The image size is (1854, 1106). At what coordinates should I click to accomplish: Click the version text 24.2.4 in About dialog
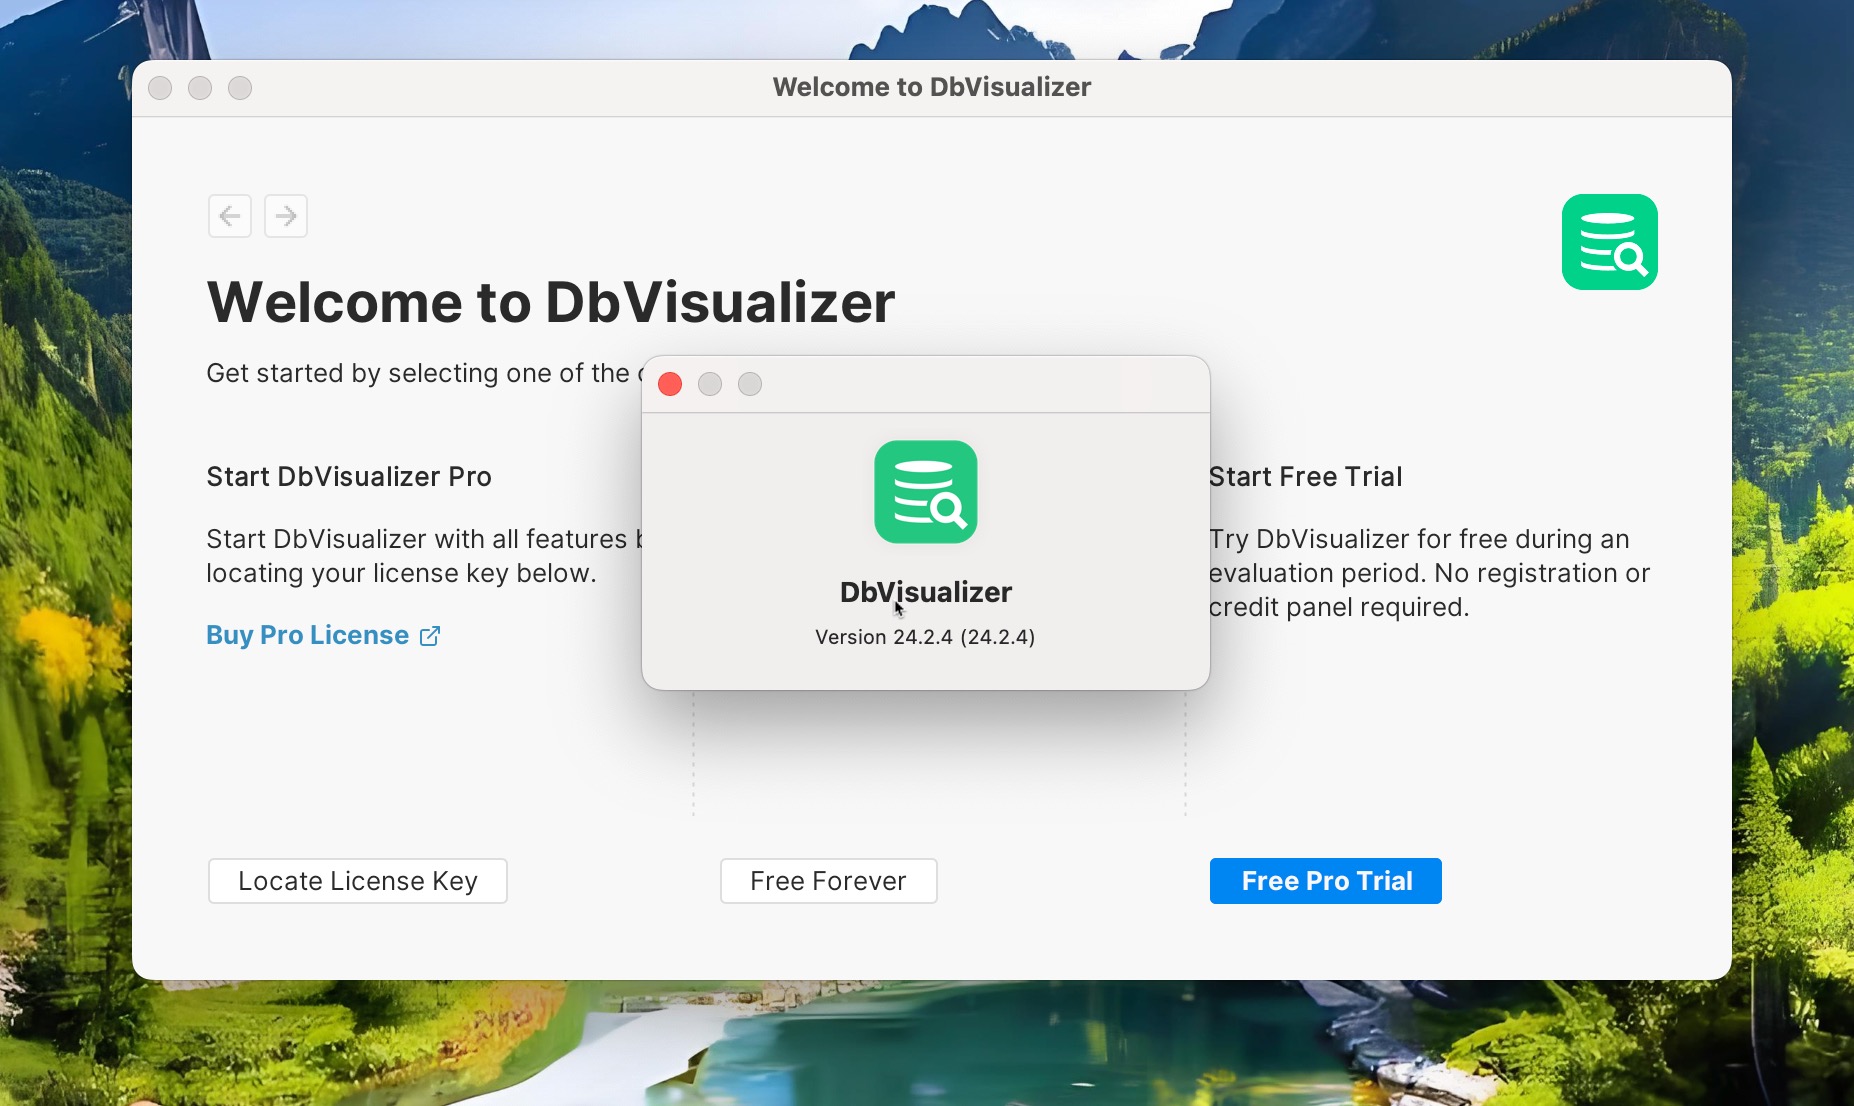pos(925,637)
